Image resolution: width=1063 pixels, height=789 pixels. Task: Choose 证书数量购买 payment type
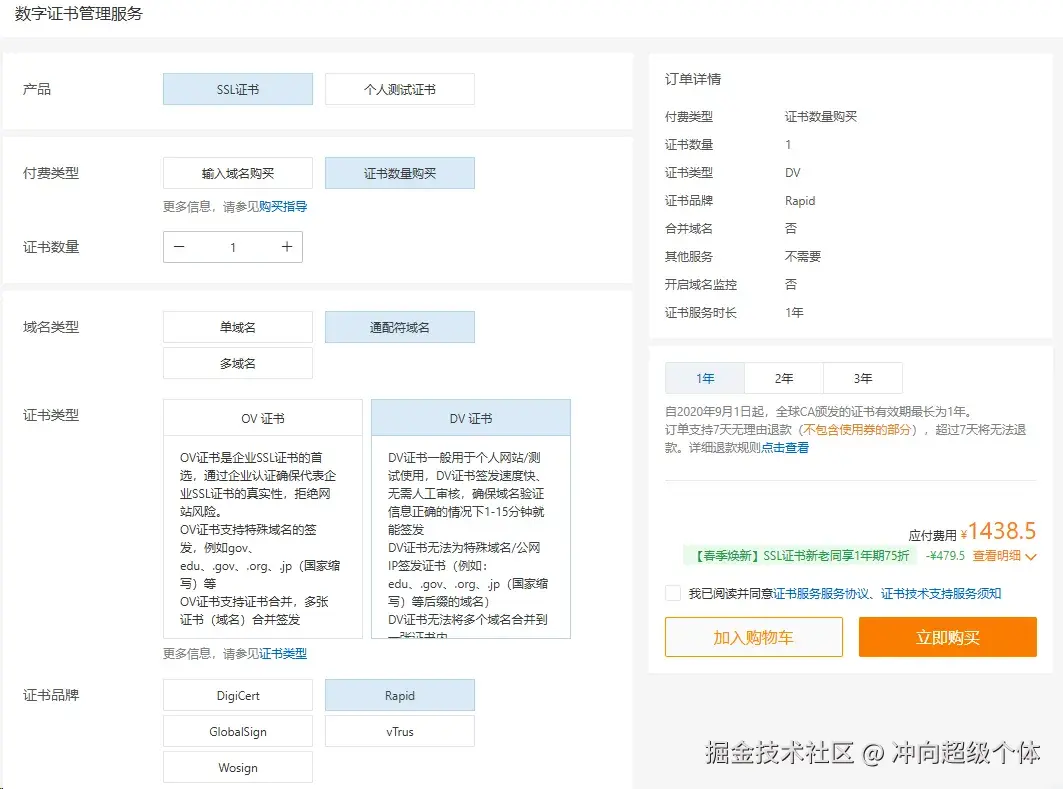[x=400, y=173]
